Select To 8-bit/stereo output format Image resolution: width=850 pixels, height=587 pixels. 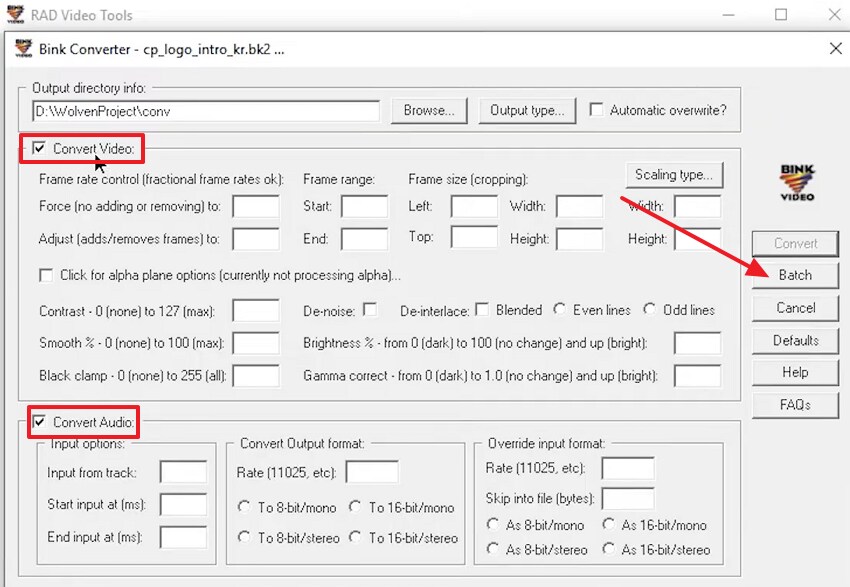[244, 537]
